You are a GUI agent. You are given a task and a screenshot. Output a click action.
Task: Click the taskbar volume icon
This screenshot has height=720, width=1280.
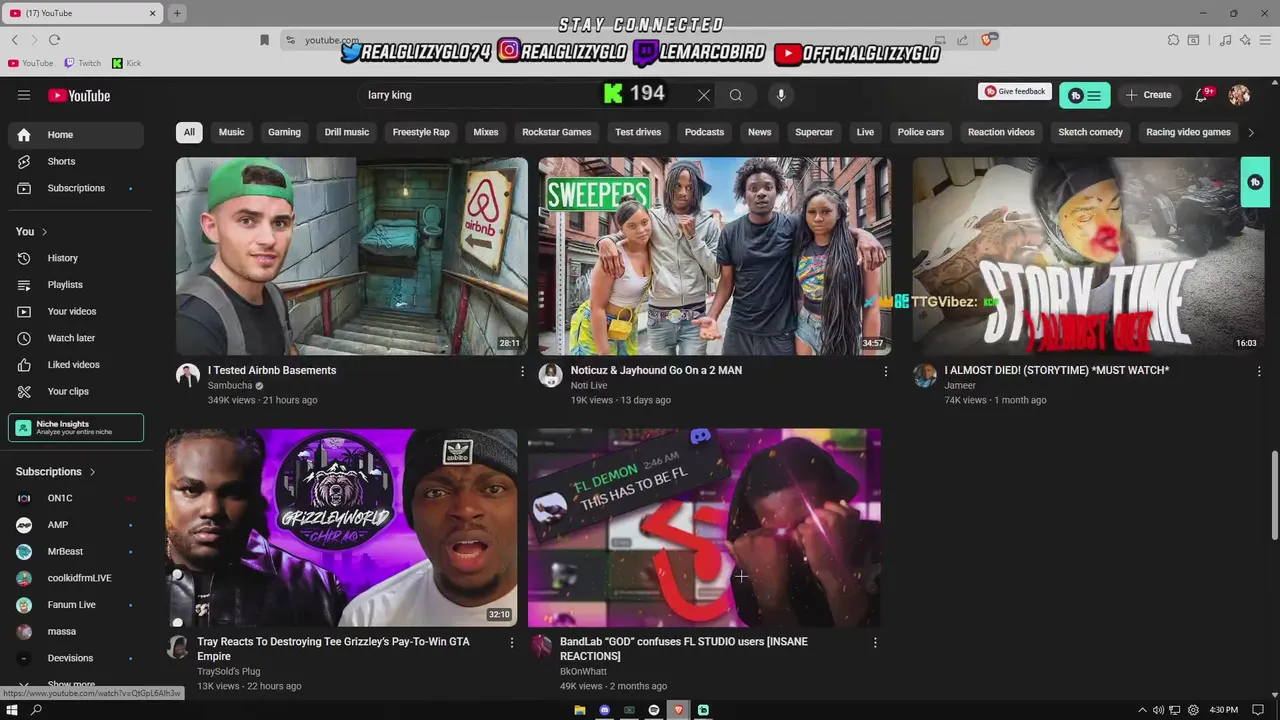(1158, 710)
